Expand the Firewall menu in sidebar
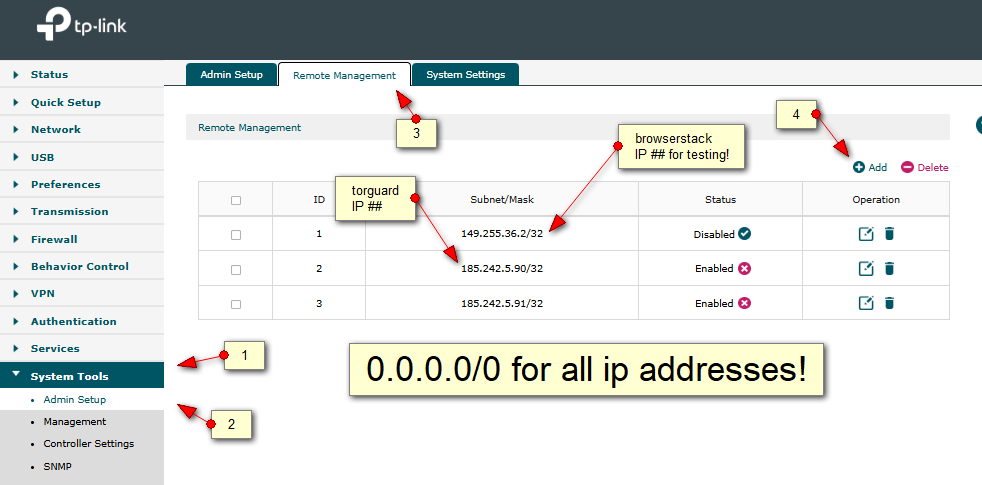 [x=53, y=239]
